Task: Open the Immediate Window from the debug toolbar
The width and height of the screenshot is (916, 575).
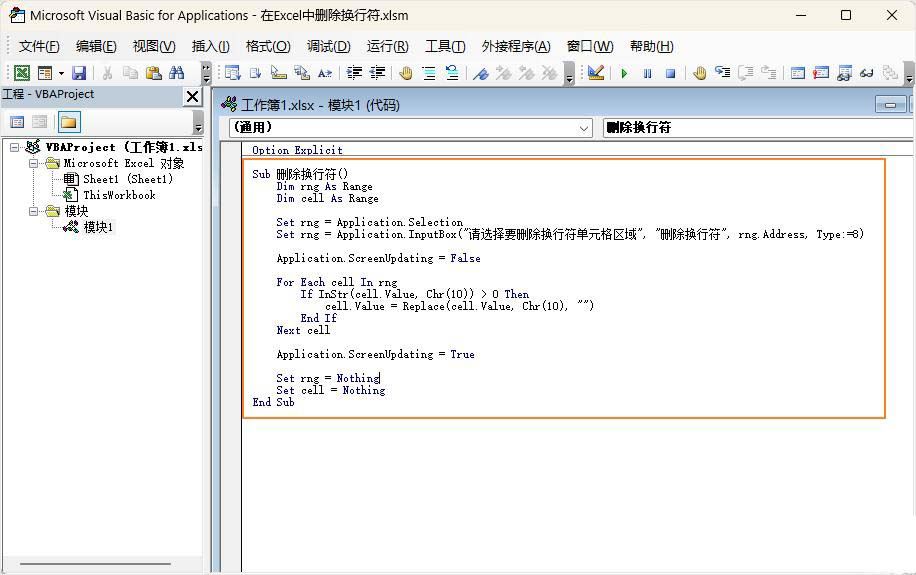Action: pyautogui.click(x=821, y=72)
